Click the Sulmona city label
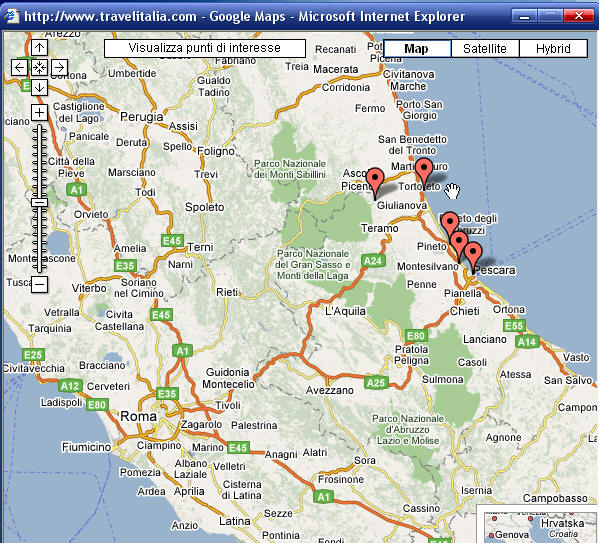 coord(443,379)
